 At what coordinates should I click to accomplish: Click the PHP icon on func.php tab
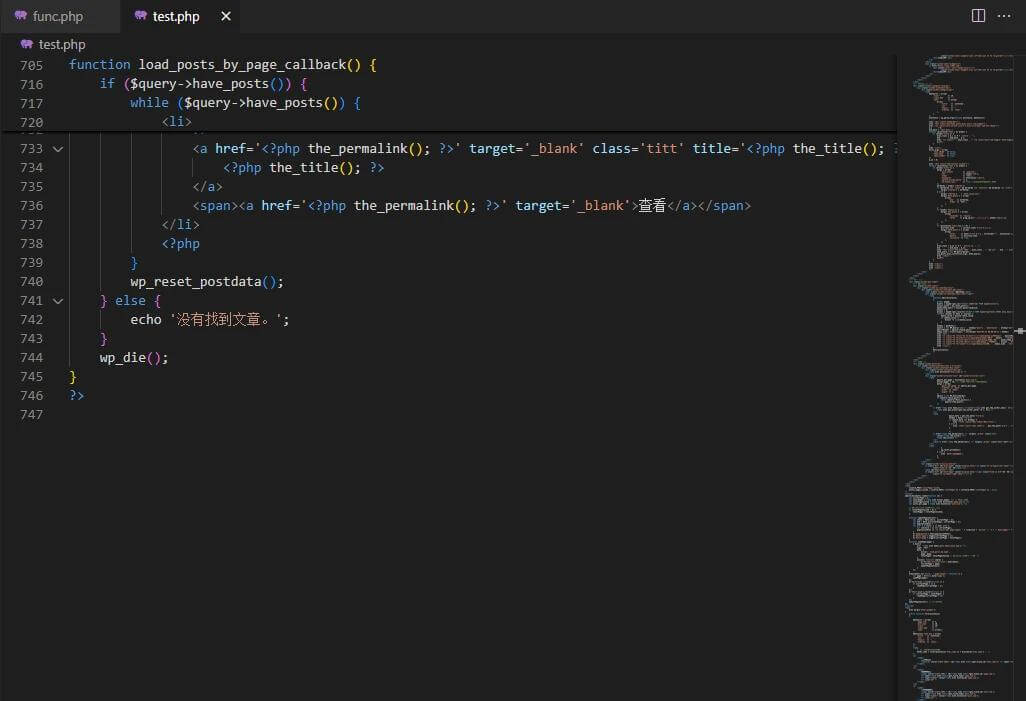pyautogui.click(x=21, y=16)
